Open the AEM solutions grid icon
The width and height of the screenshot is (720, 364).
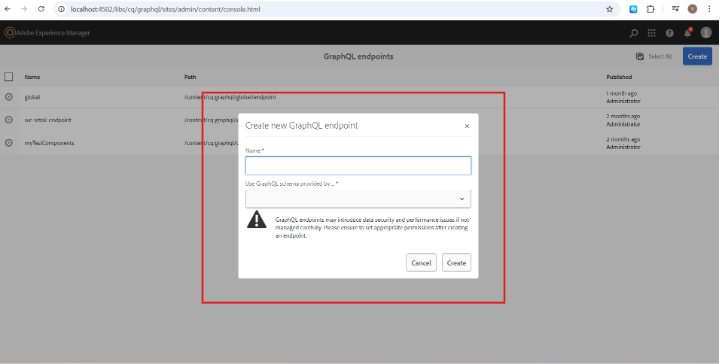tap(652, 33)
